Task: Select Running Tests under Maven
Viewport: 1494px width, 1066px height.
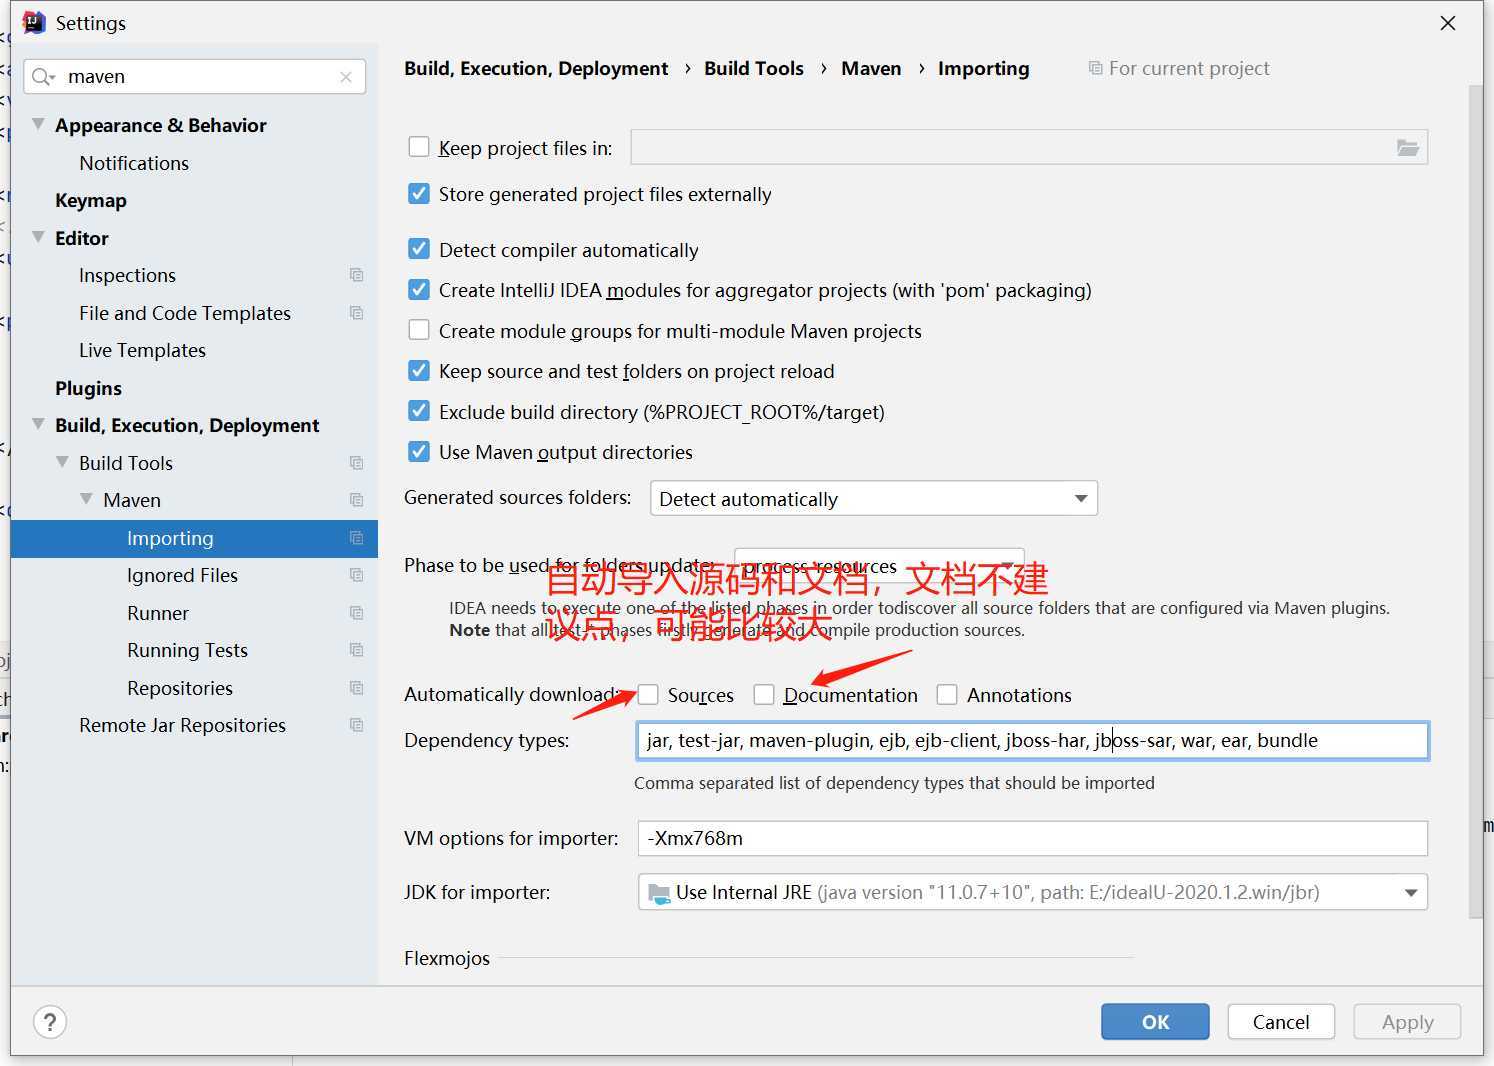Action: coord(187,650)
